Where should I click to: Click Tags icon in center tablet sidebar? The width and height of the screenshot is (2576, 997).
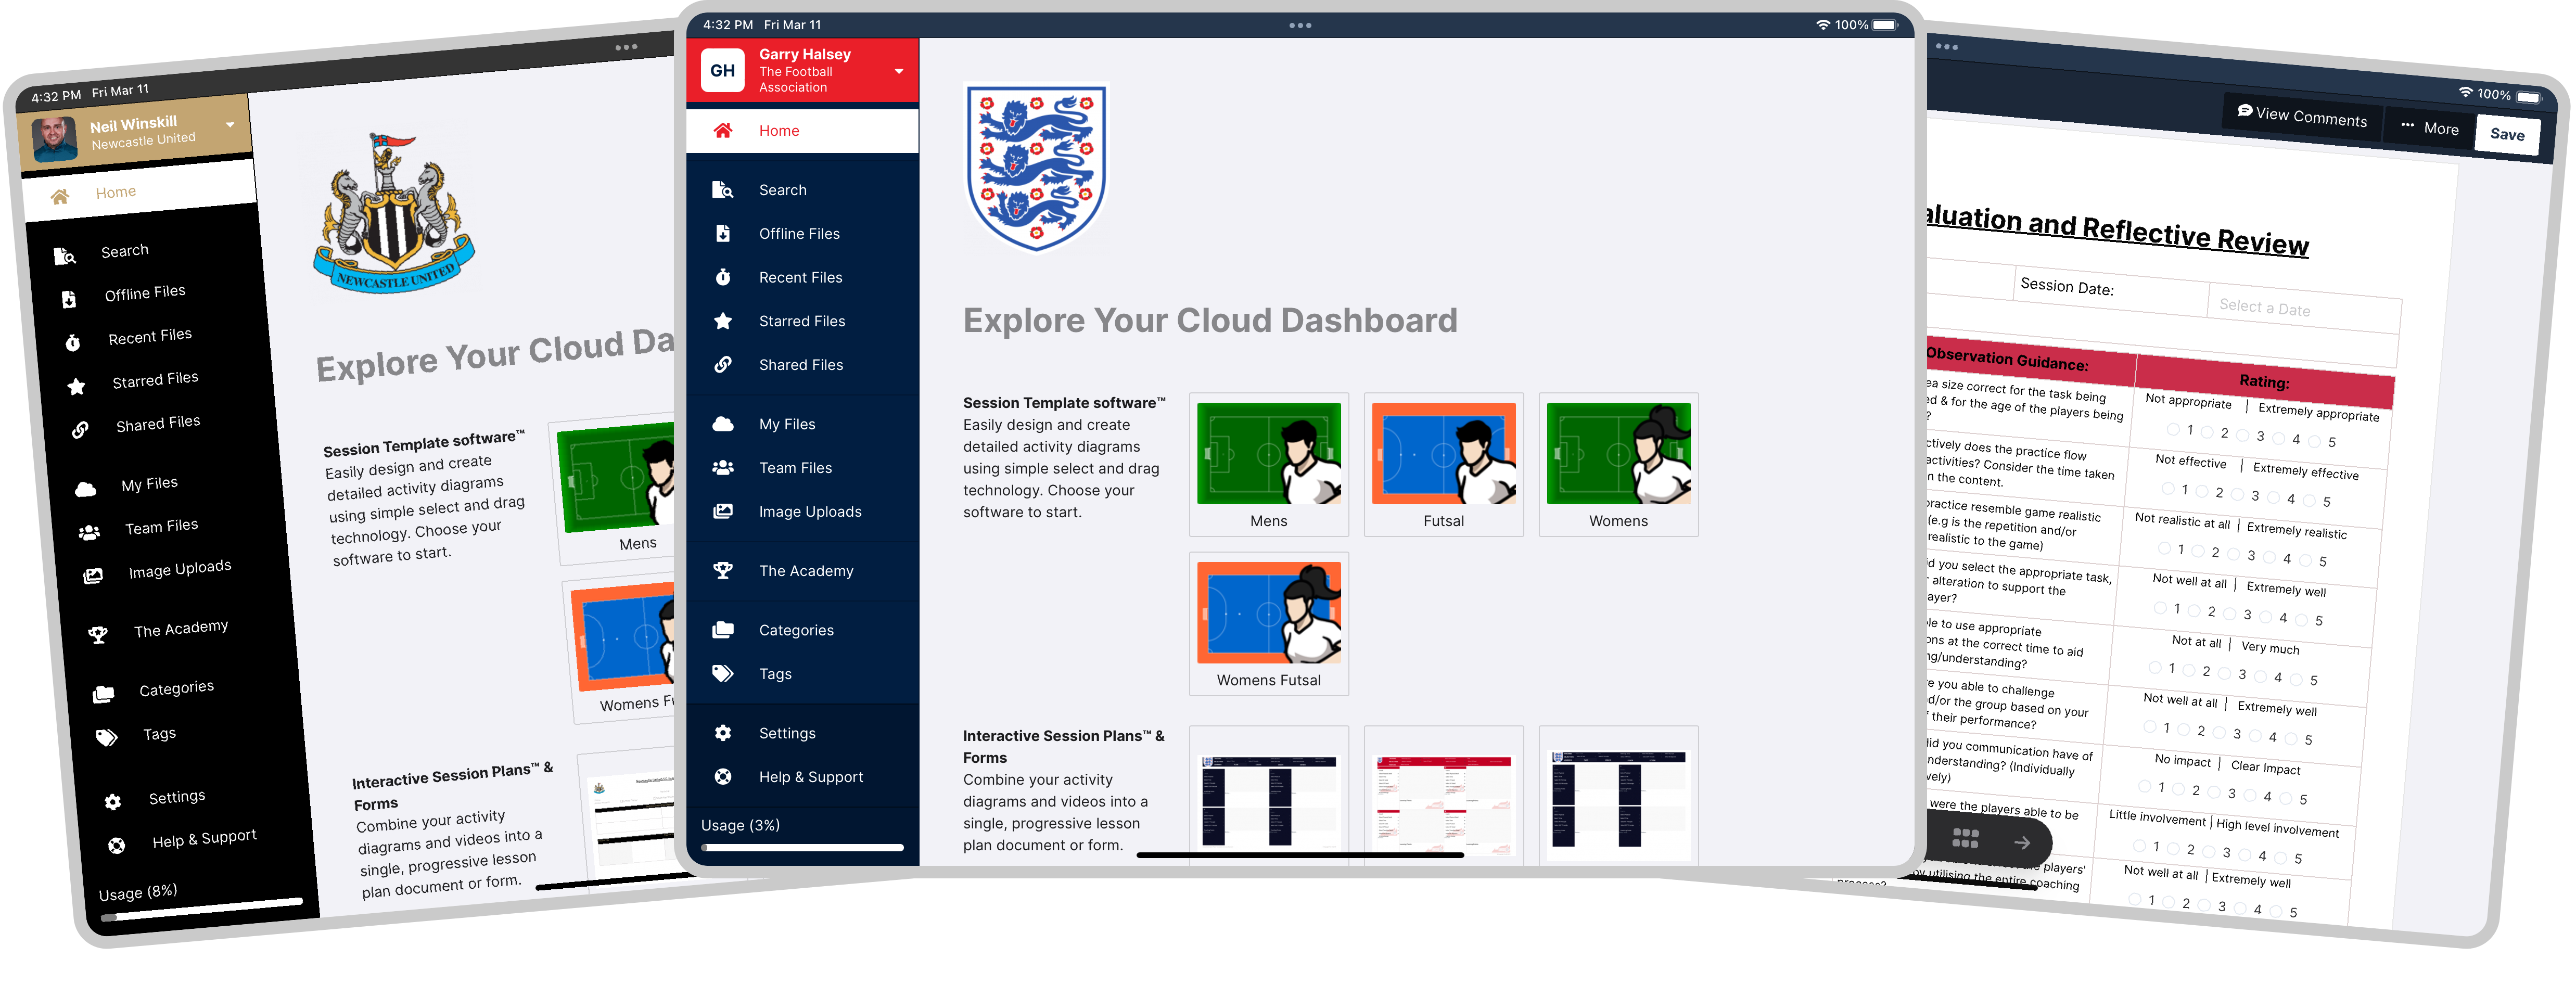coord(722,674)
